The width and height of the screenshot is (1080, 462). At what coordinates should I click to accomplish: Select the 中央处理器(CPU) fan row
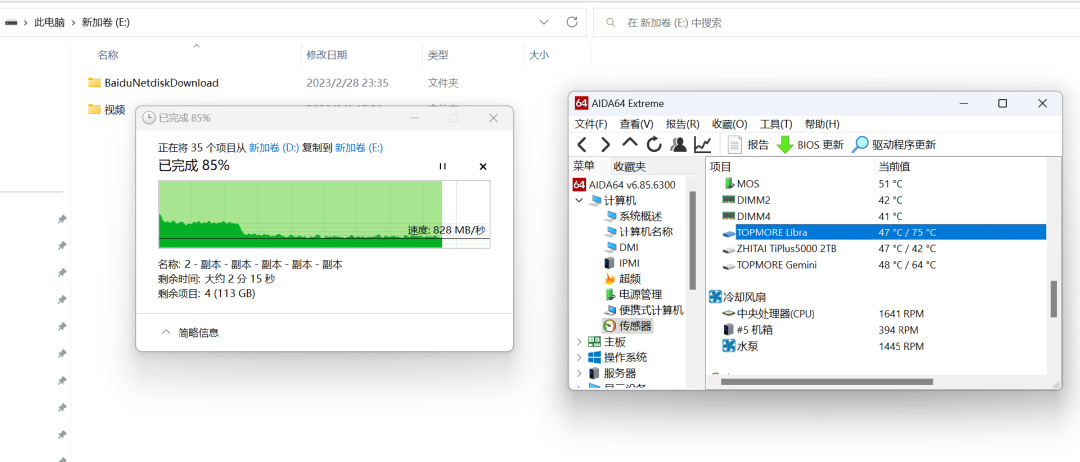point(876,313)
